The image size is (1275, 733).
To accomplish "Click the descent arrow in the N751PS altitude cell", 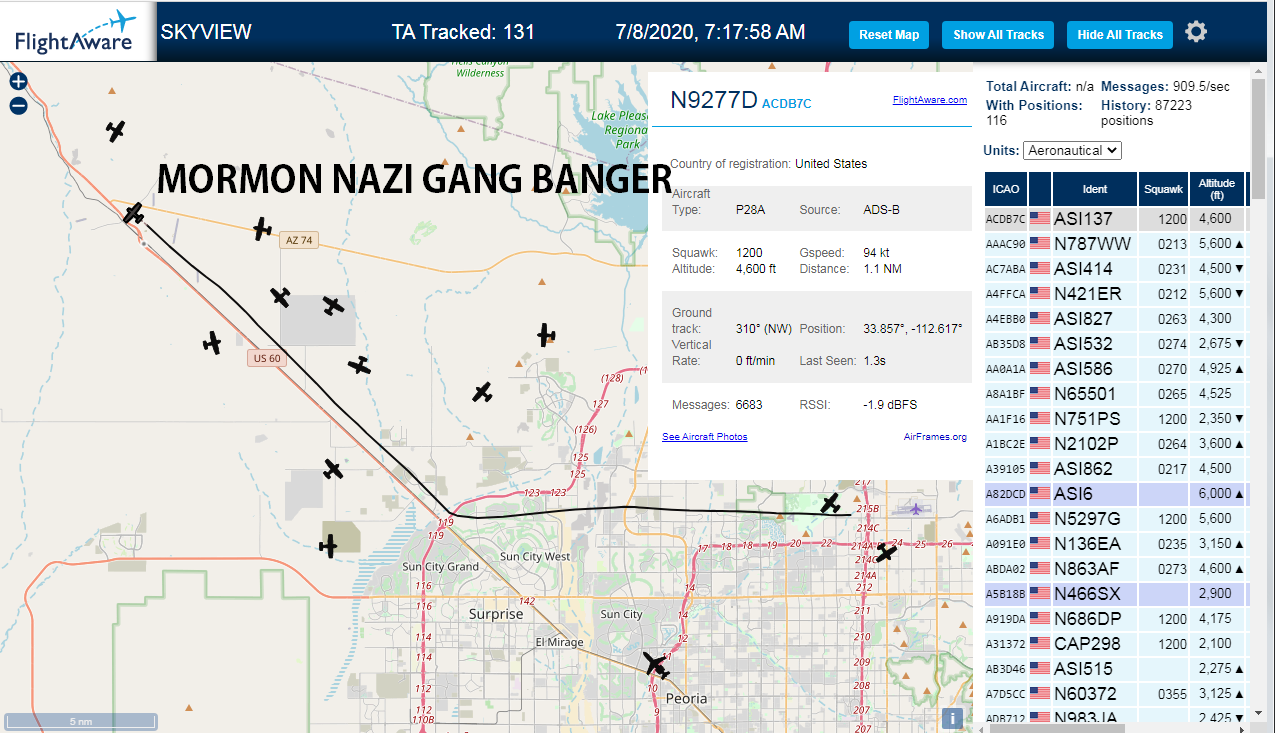I will click(1239, 419).
